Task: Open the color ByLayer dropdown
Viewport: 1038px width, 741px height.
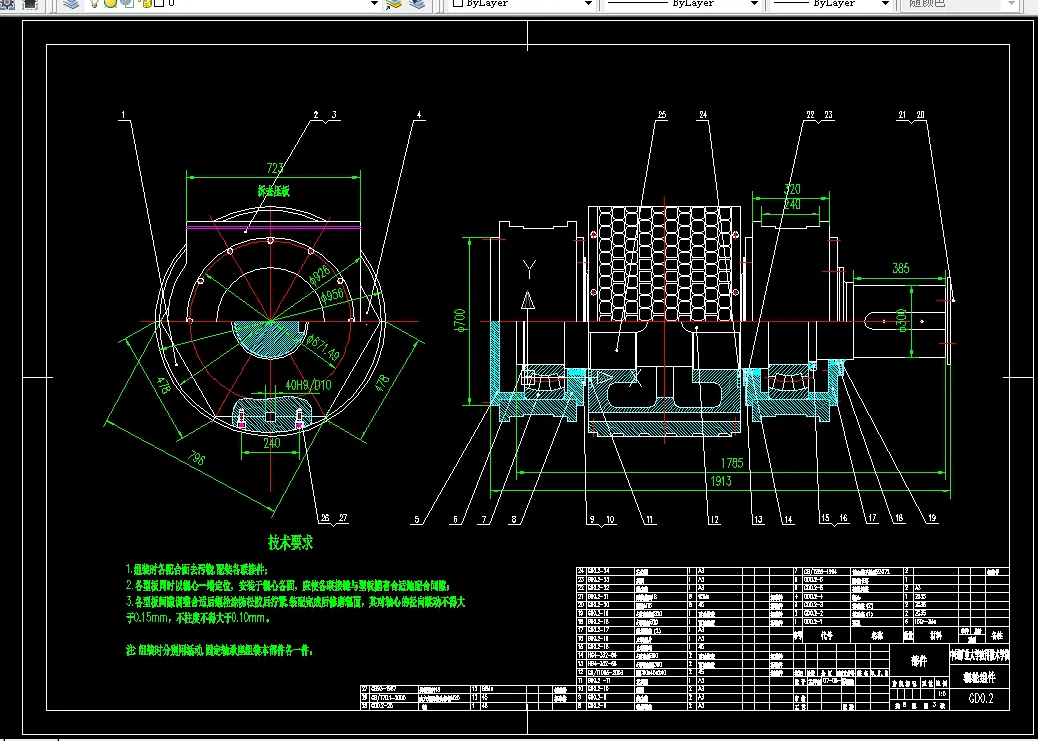Action: coord(588,4)
